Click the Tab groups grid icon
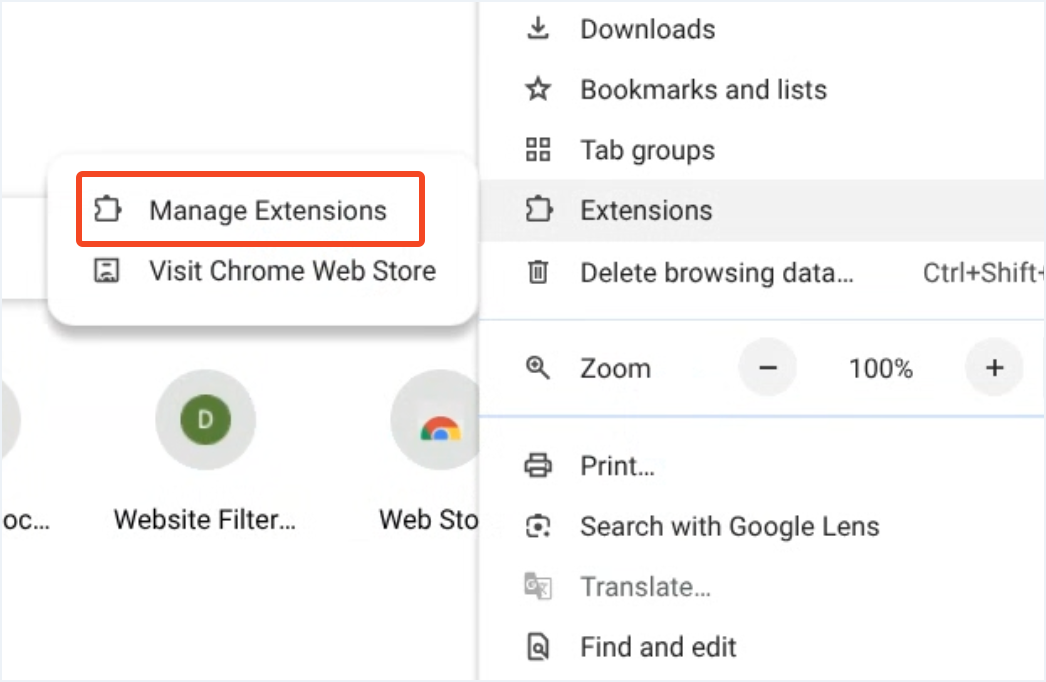This screenshot has width=1046, height=682. [x=538, y=149]
